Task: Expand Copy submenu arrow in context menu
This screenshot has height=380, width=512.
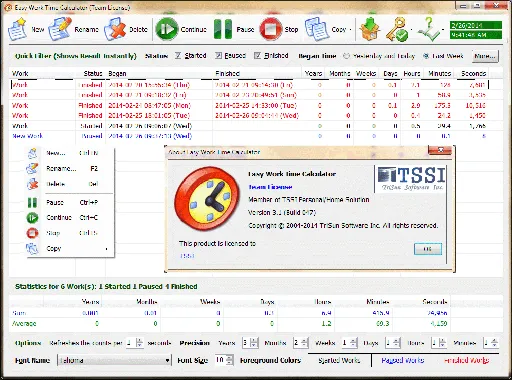Action: tap(107, 249)
